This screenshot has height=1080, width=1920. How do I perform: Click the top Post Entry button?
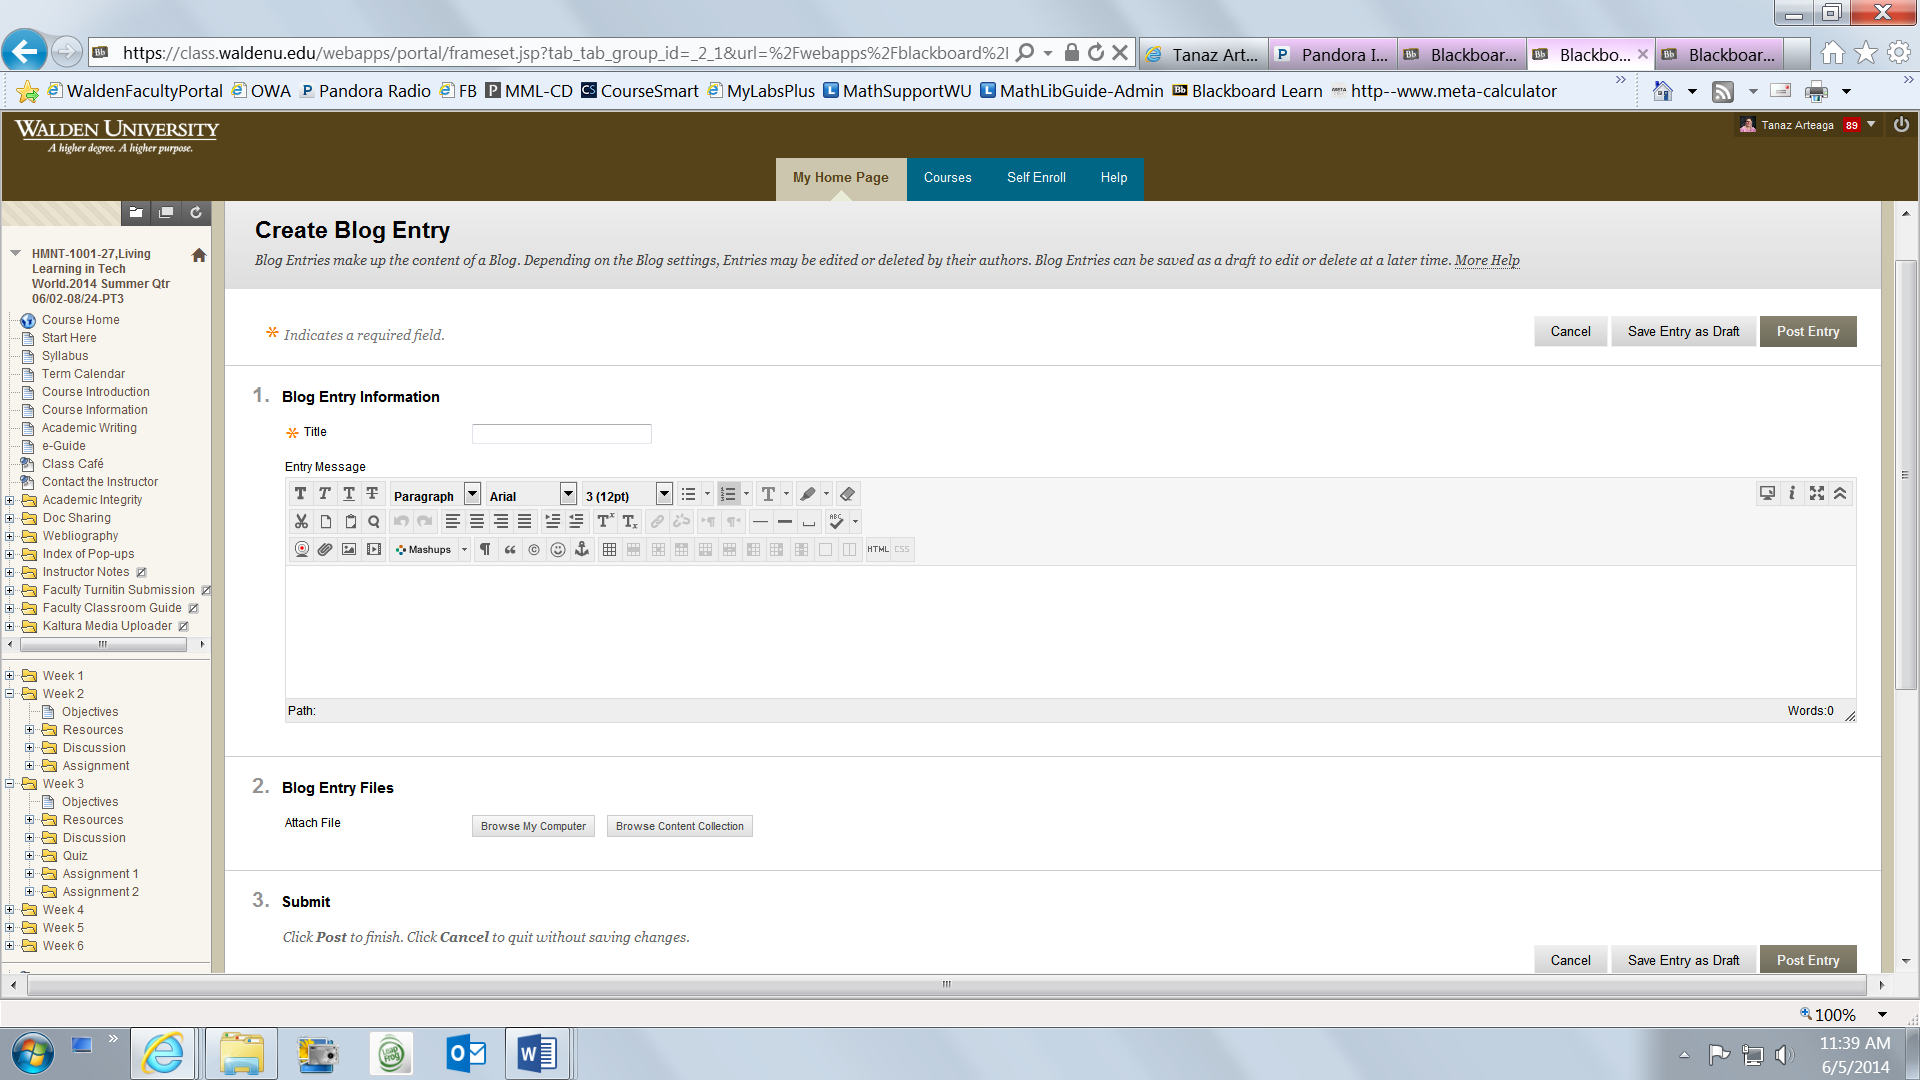tap(1807, 332)
